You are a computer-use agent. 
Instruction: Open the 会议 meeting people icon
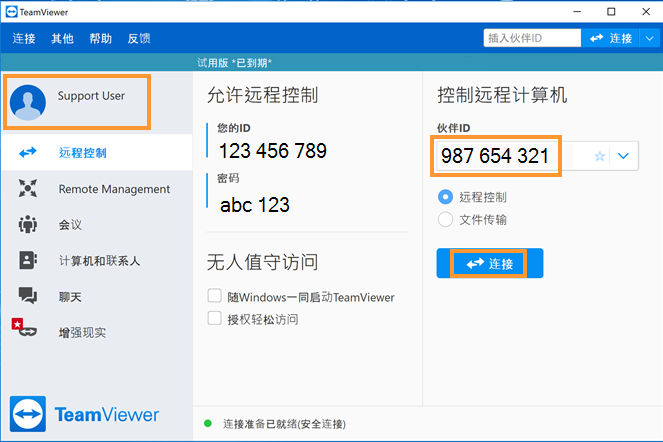28,224
